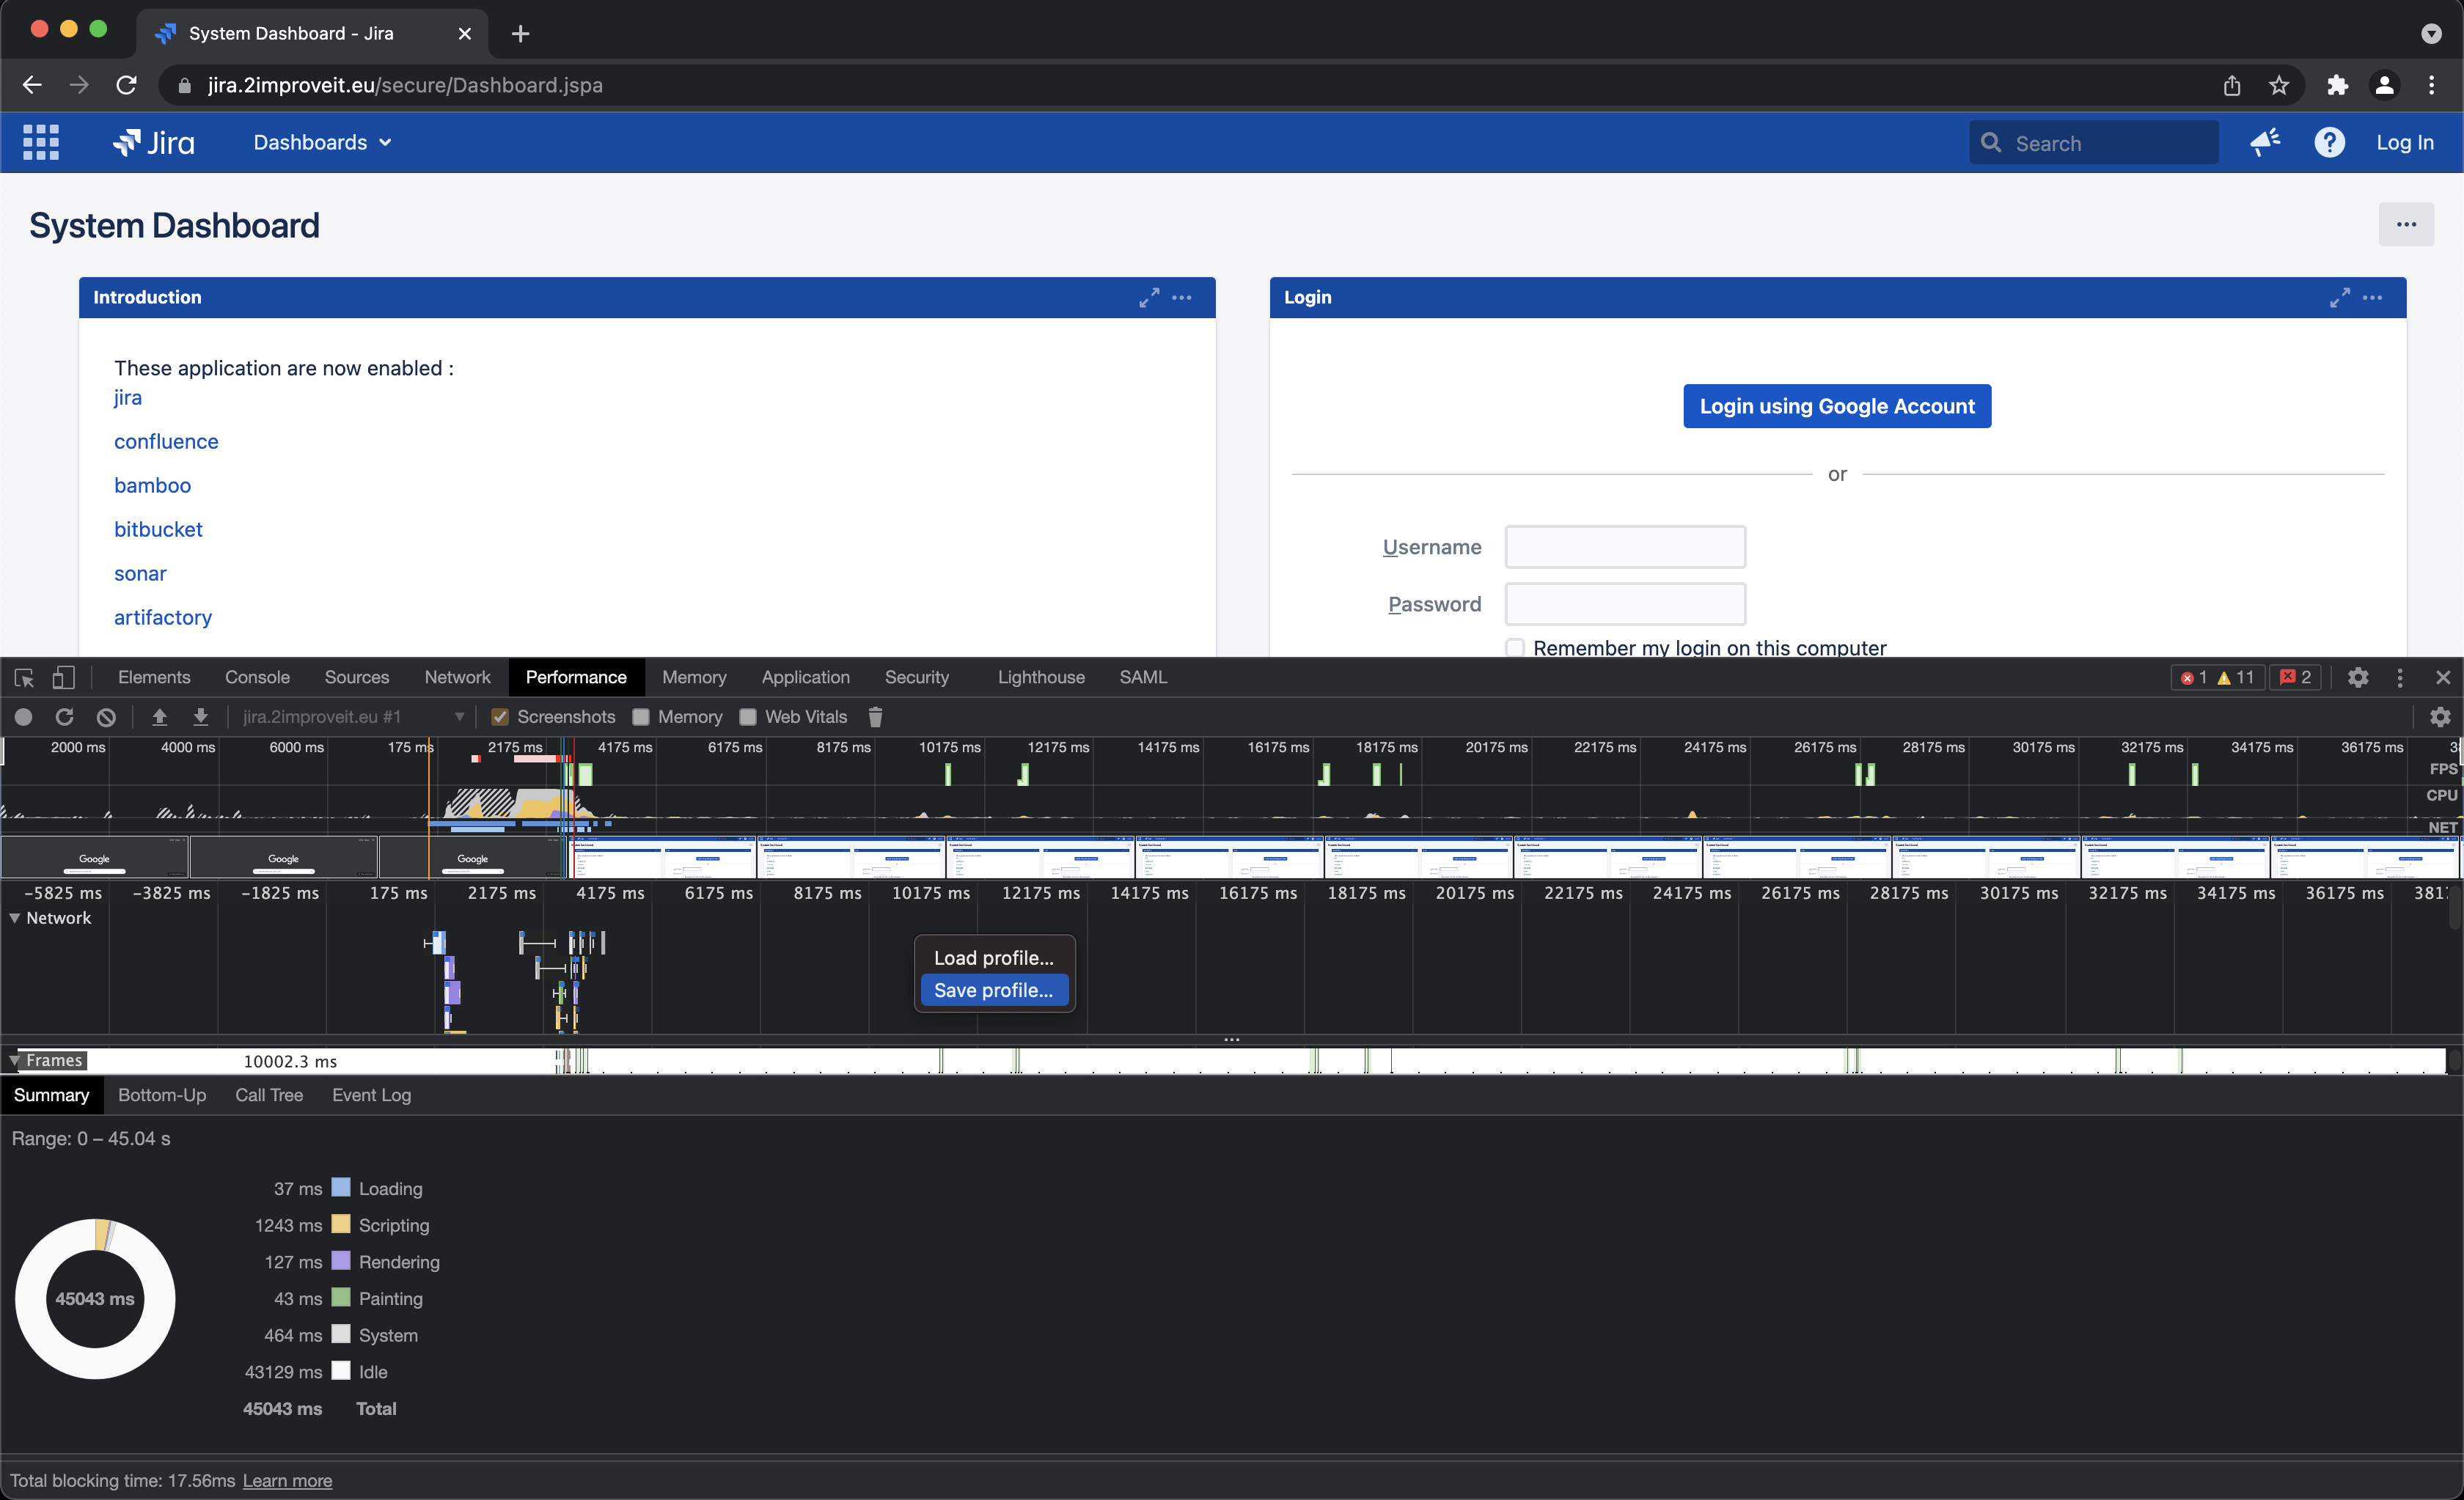
Task: Start recording performance profile
Action: (x=24, y=718)
